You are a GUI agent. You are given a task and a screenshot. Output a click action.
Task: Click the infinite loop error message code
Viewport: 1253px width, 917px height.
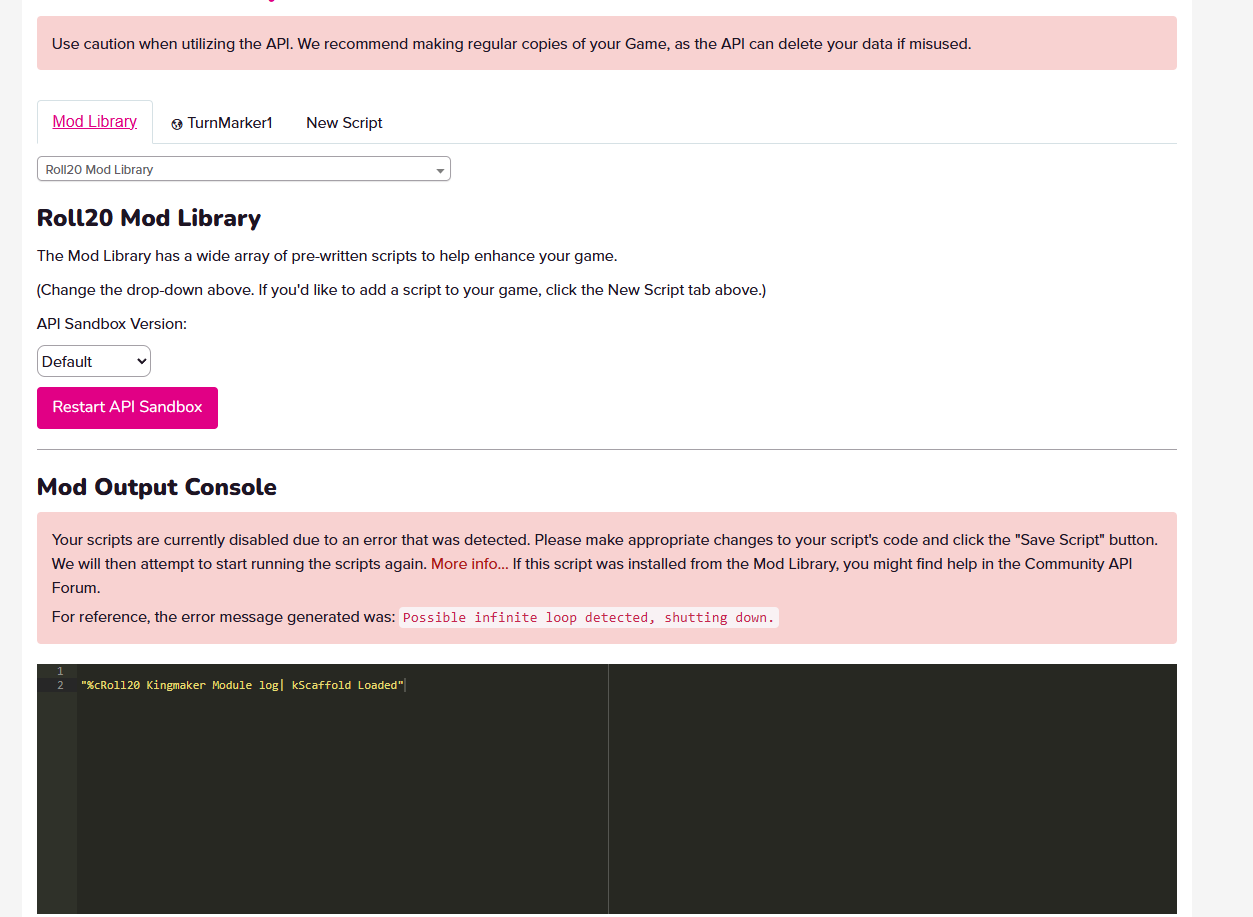pyautogui.click(x=588, y=617)
